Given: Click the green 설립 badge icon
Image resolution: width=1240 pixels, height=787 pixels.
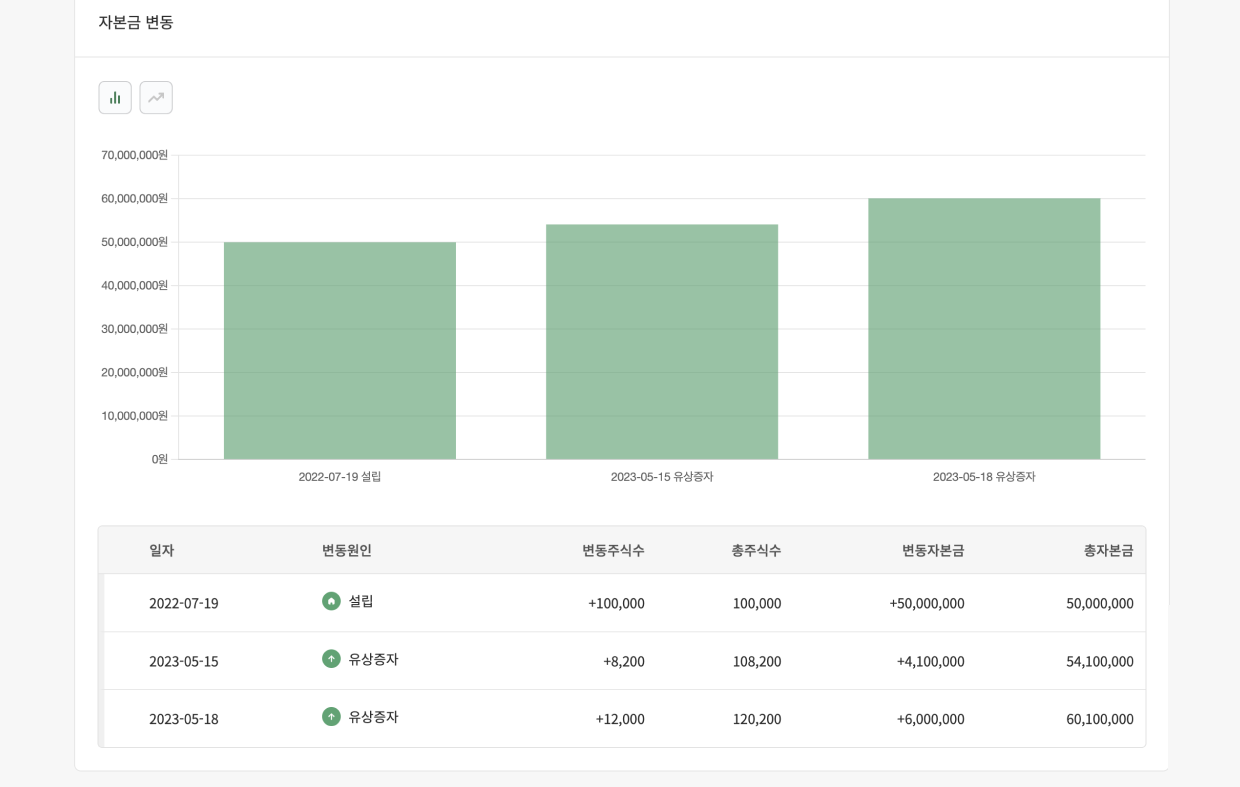Looking at the screenshot, I should click(x=331, y=602).
